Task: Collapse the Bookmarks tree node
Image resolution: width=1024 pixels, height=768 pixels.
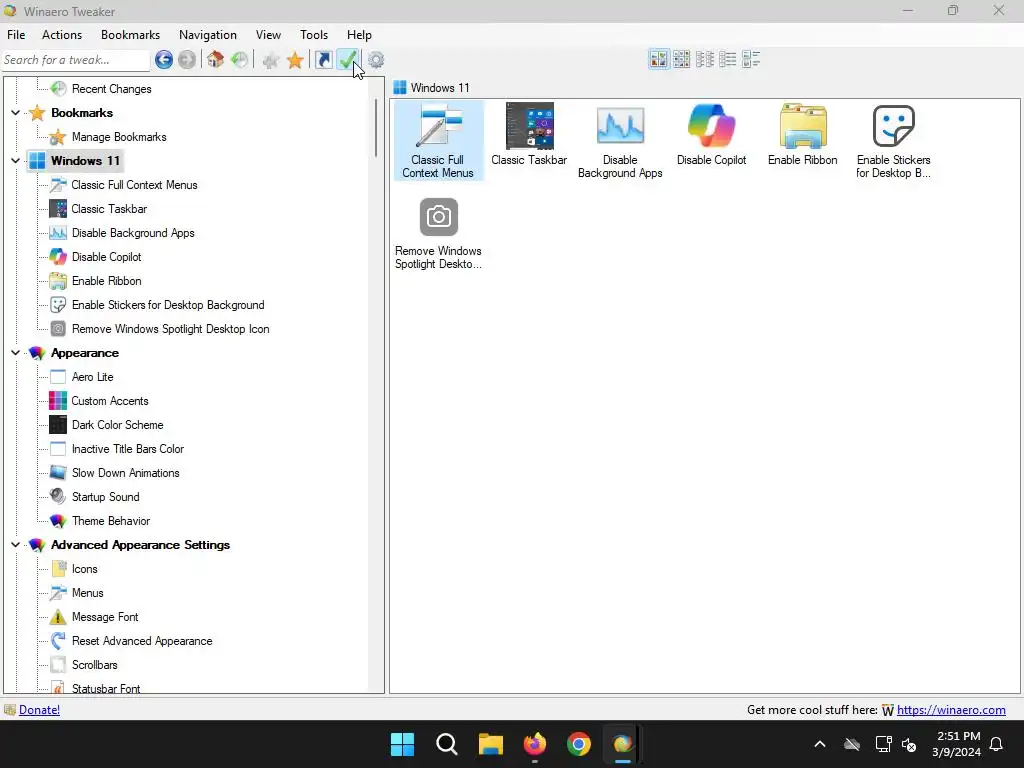Action: [15, 113]
